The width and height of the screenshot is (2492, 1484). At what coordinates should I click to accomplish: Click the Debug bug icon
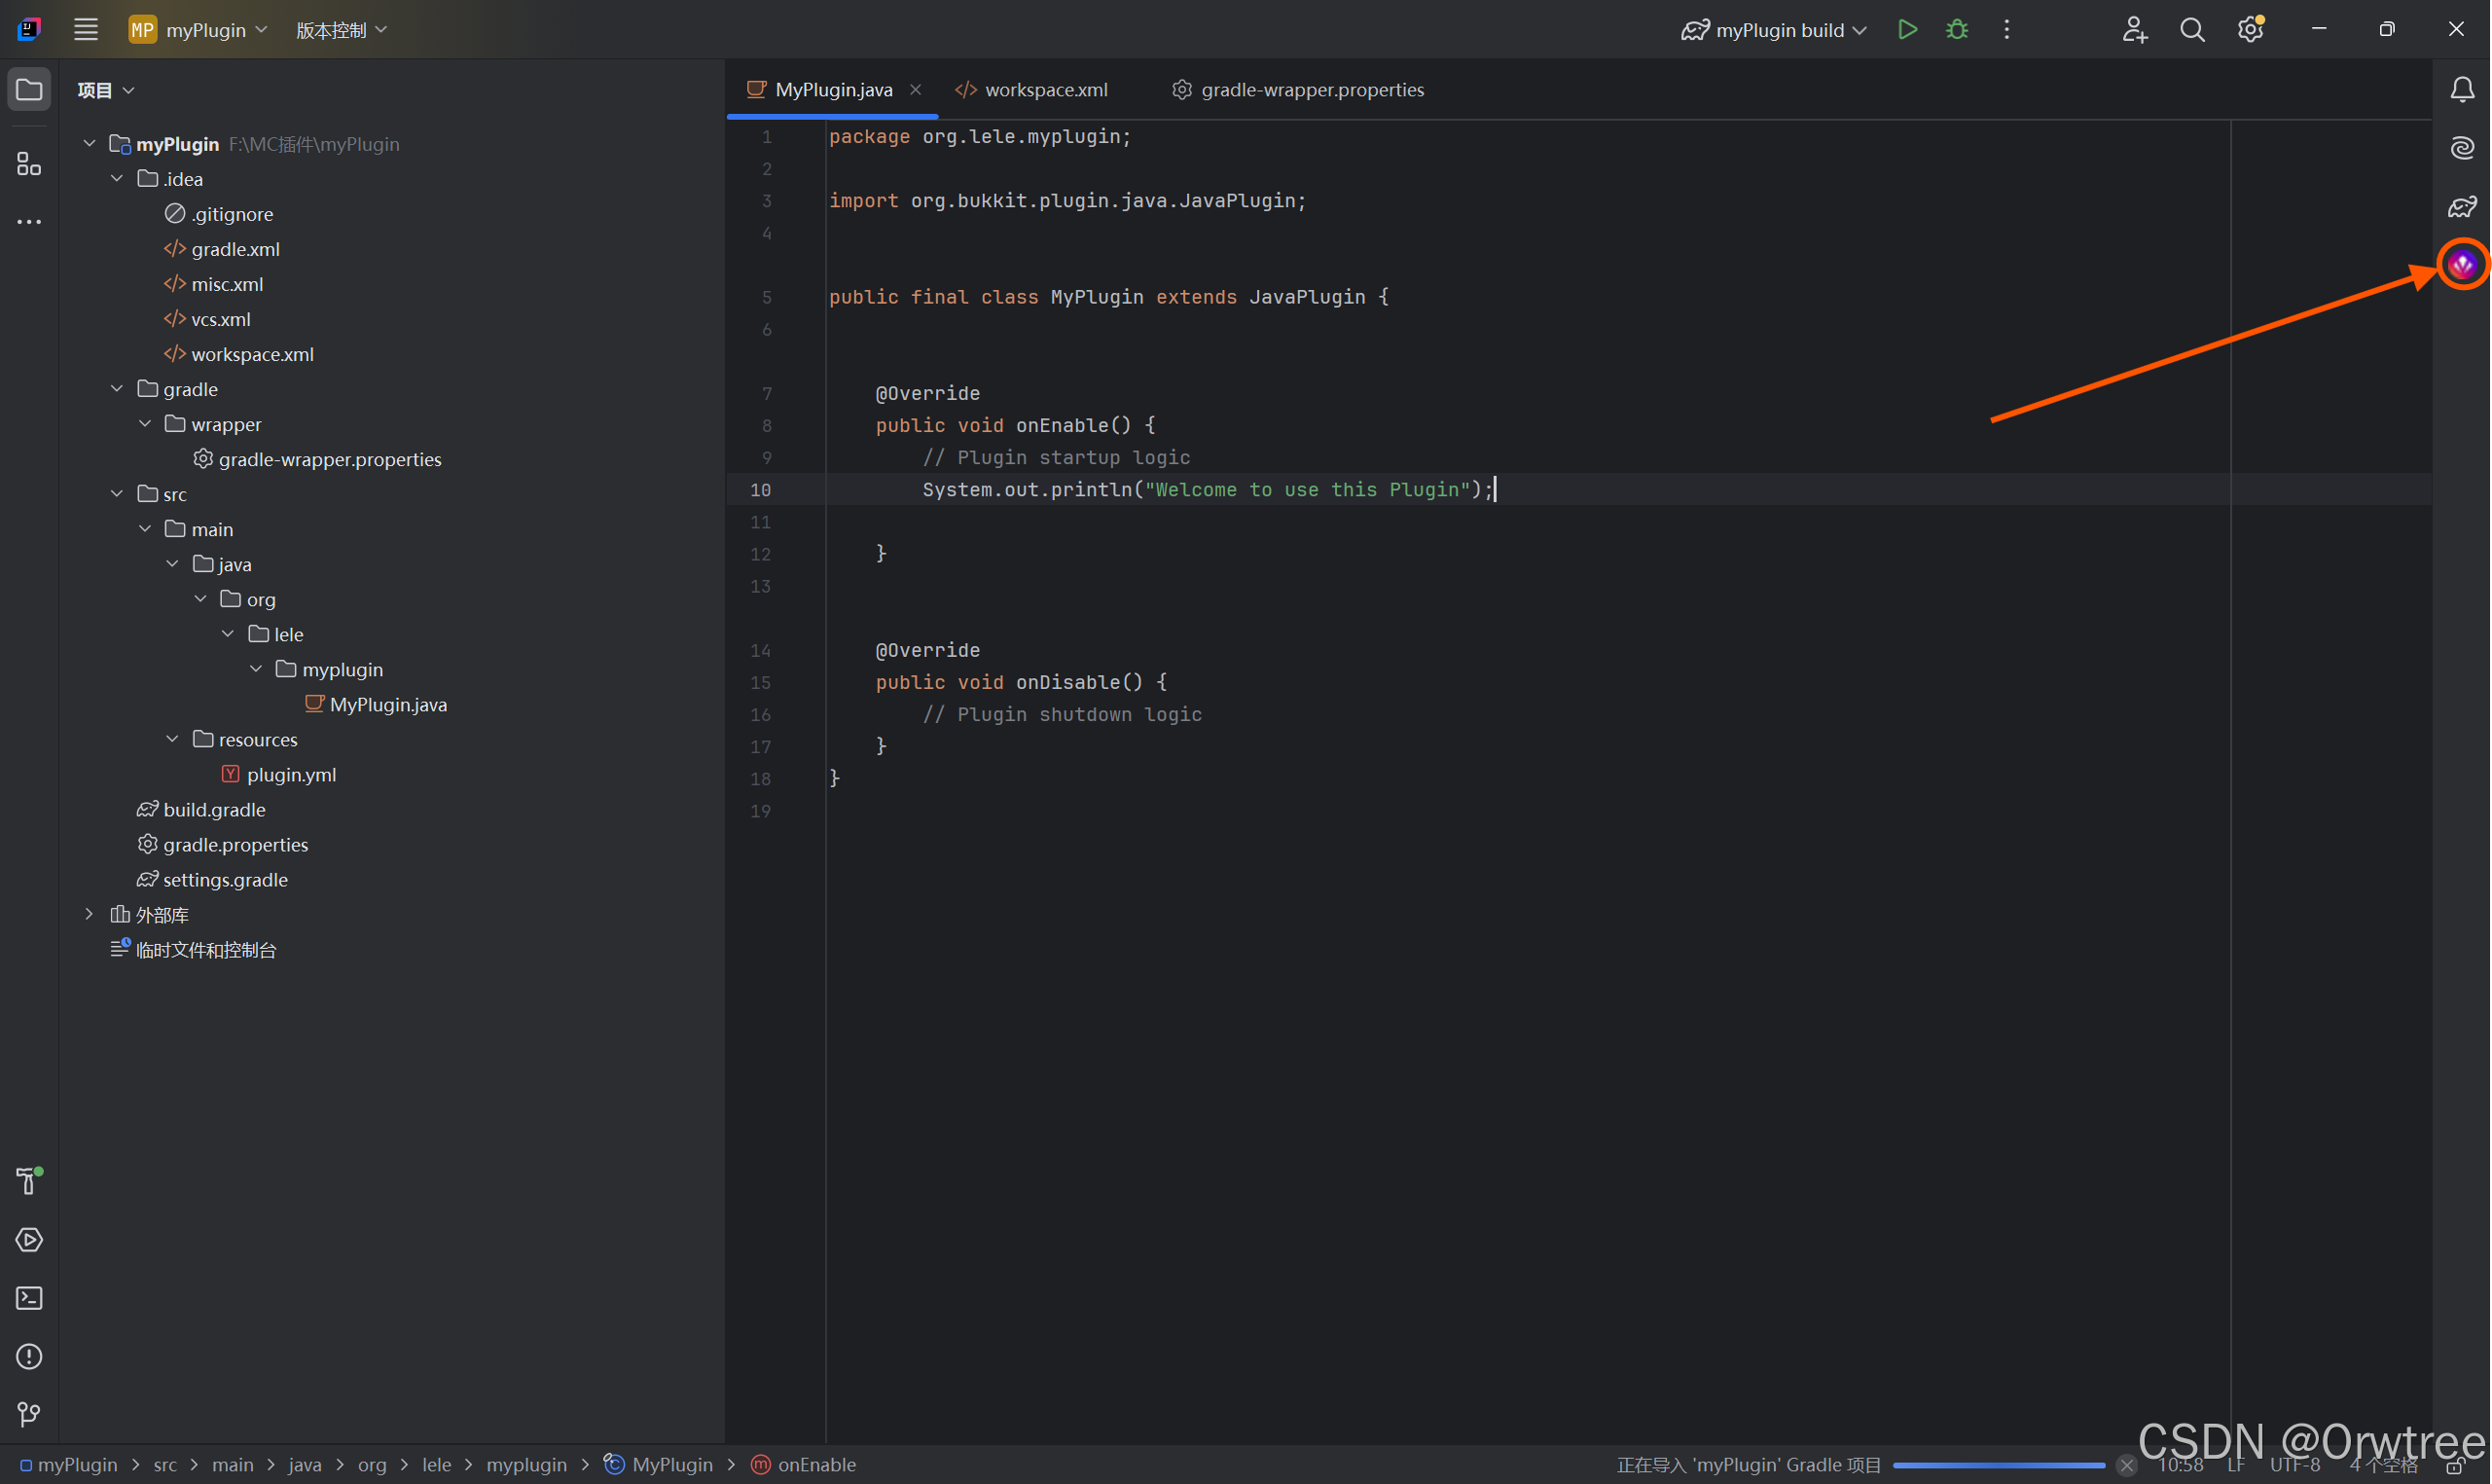[1957, 30]
